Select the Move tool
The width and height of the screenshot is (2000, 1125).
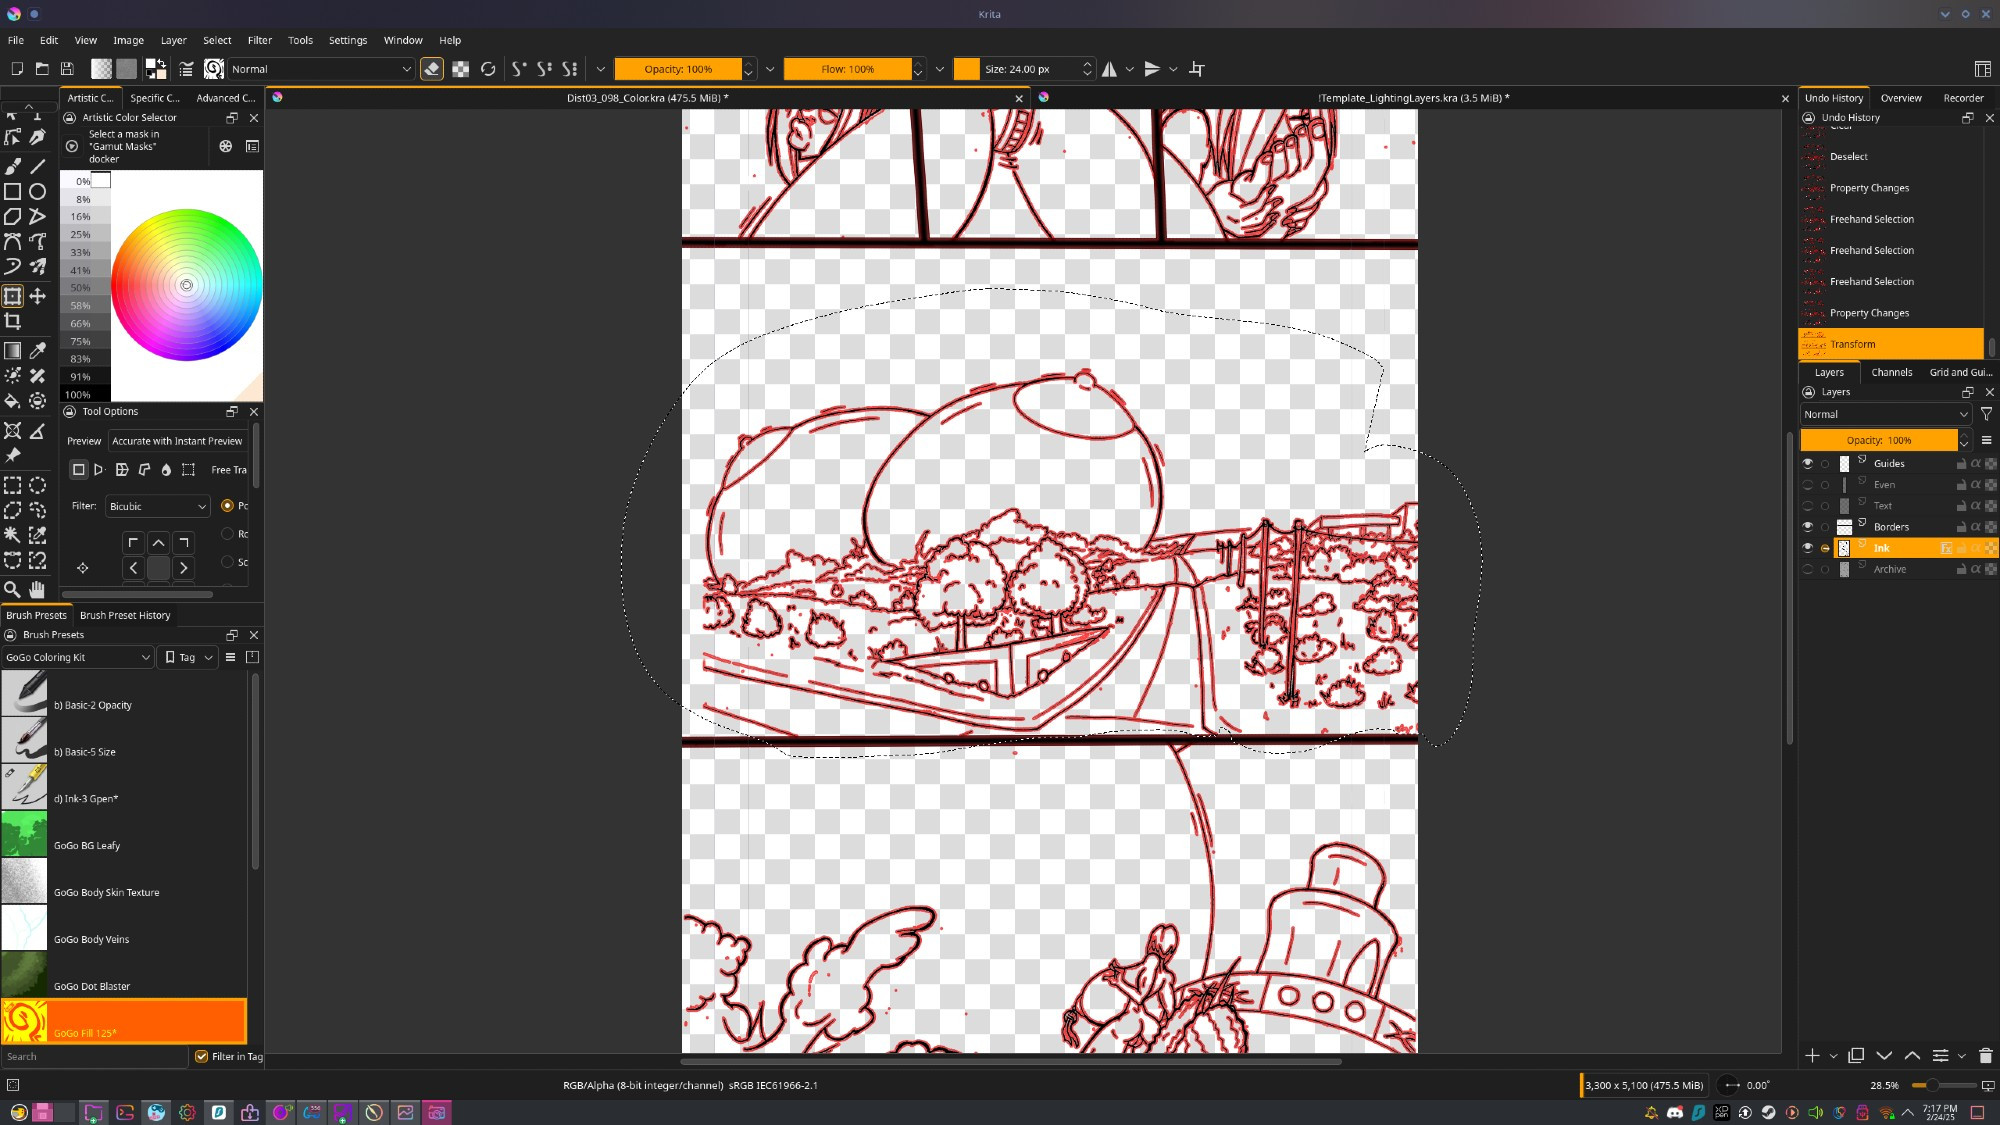click(x=38, y=296)
